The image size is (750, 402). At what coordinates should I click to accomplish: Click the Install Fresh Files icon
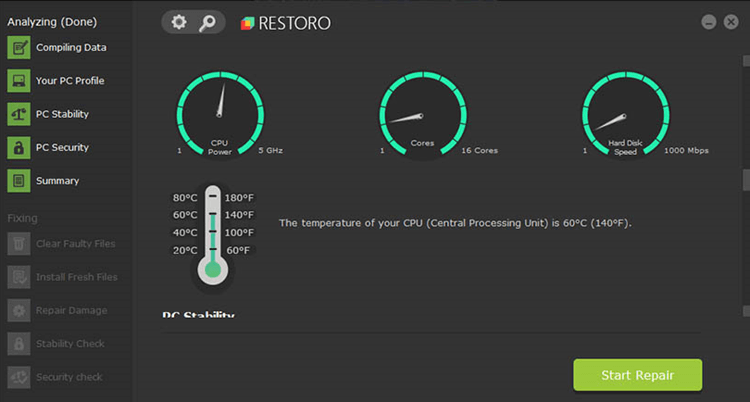point(19,277)
